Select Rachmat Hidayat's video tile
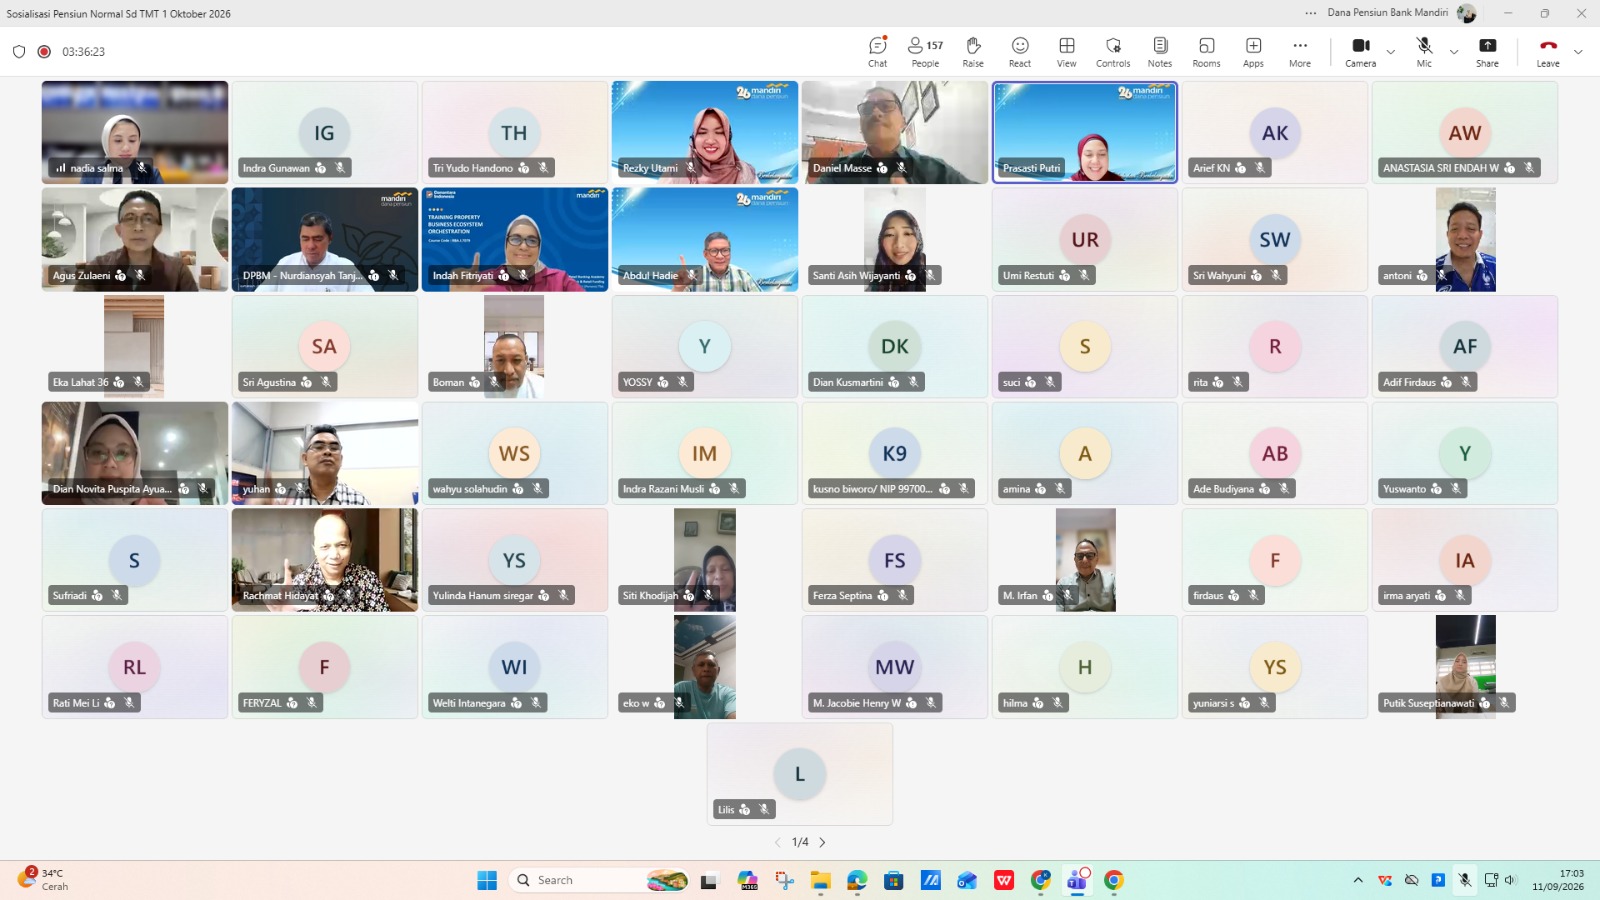 [325, 560]
